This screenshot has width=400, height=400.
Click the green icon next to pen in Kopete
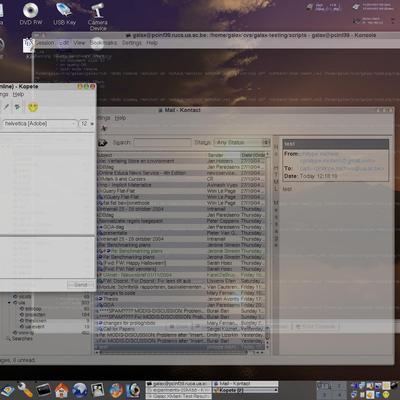18,107
